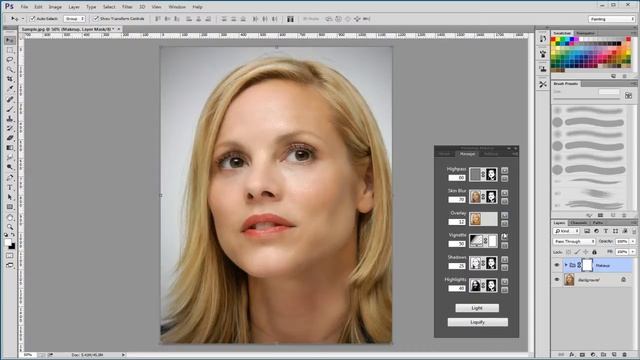640x360 pixels.
Task: Select the Gradient tool
Action: tap(10, 148)
